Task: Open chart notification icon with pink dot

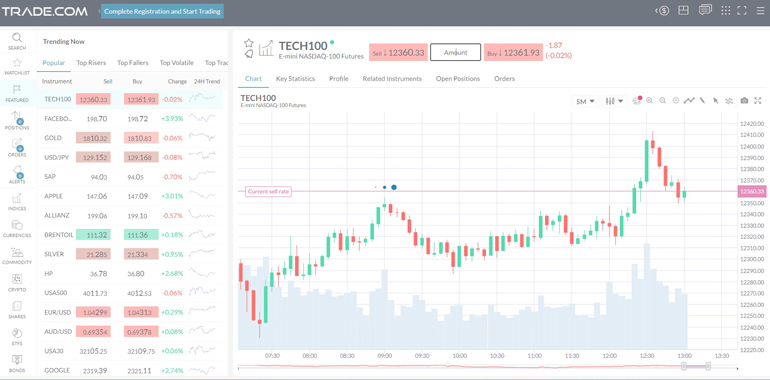Action: tap(637, 101)
